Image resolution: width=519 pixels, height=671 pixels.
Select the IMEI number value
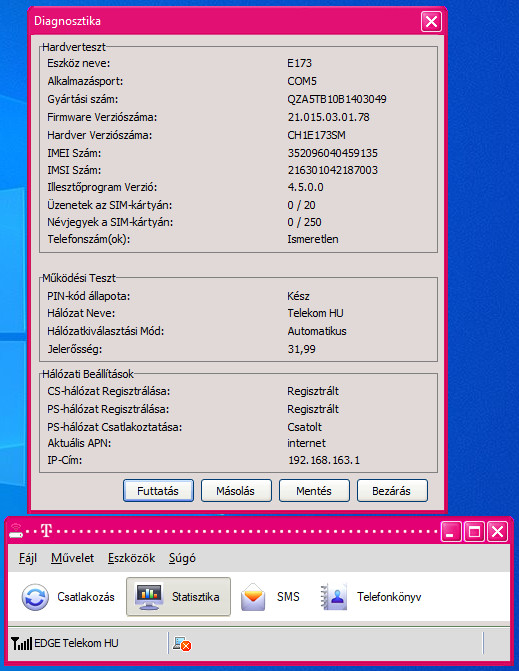[x=332, y=153]
